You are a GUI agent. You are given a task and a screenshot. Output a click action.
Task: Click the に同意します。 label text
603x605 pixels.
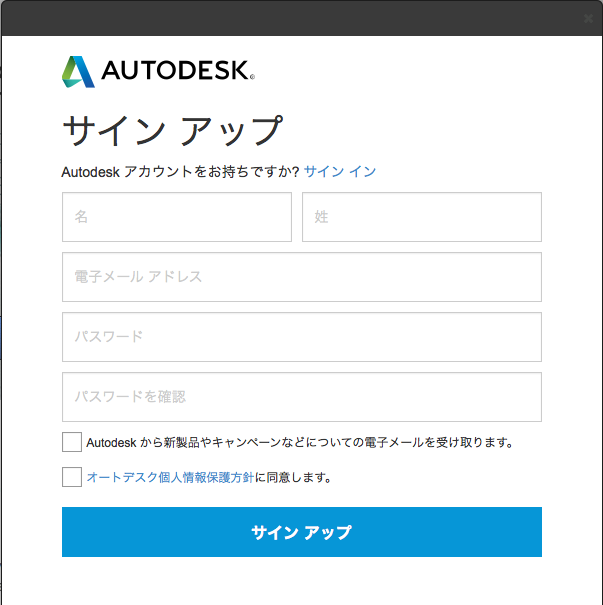tap(293, 478)
